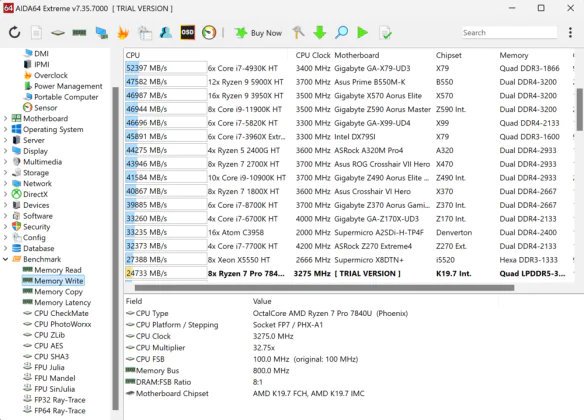
Task: Click the Buy Now button
Action: coord(258,33)
